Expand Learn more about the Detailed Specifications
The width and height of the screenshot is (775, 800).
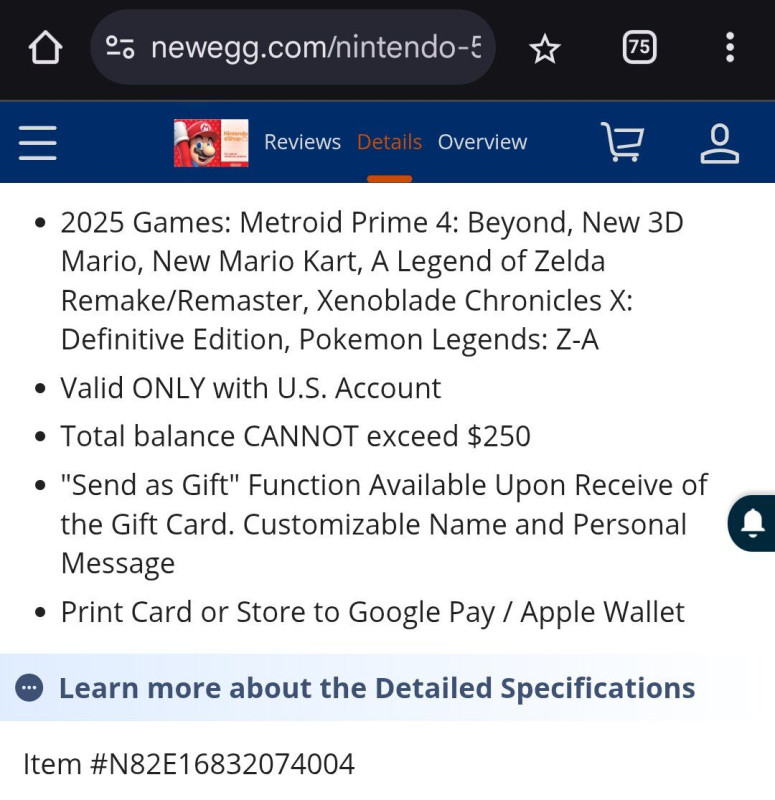[x=376, y=688]
